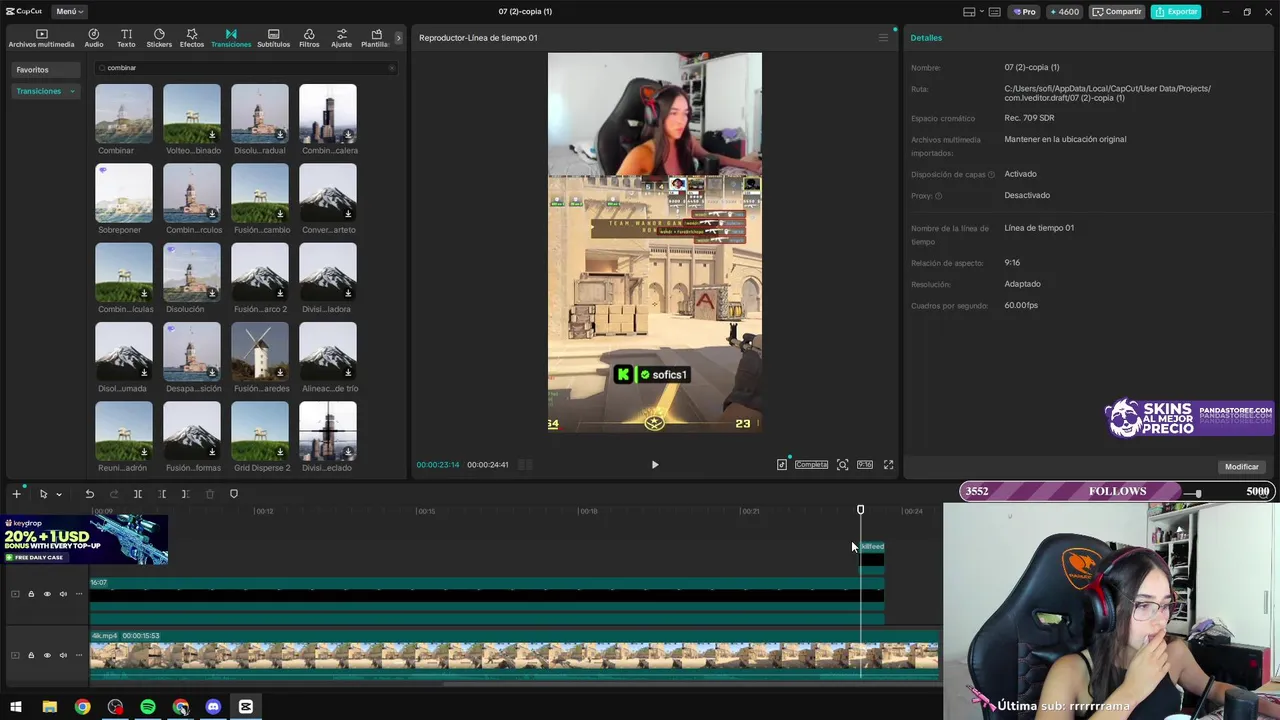The image size is (1280, 720).
Task: Open the Menú dropdown
Action: click(69, 11)
